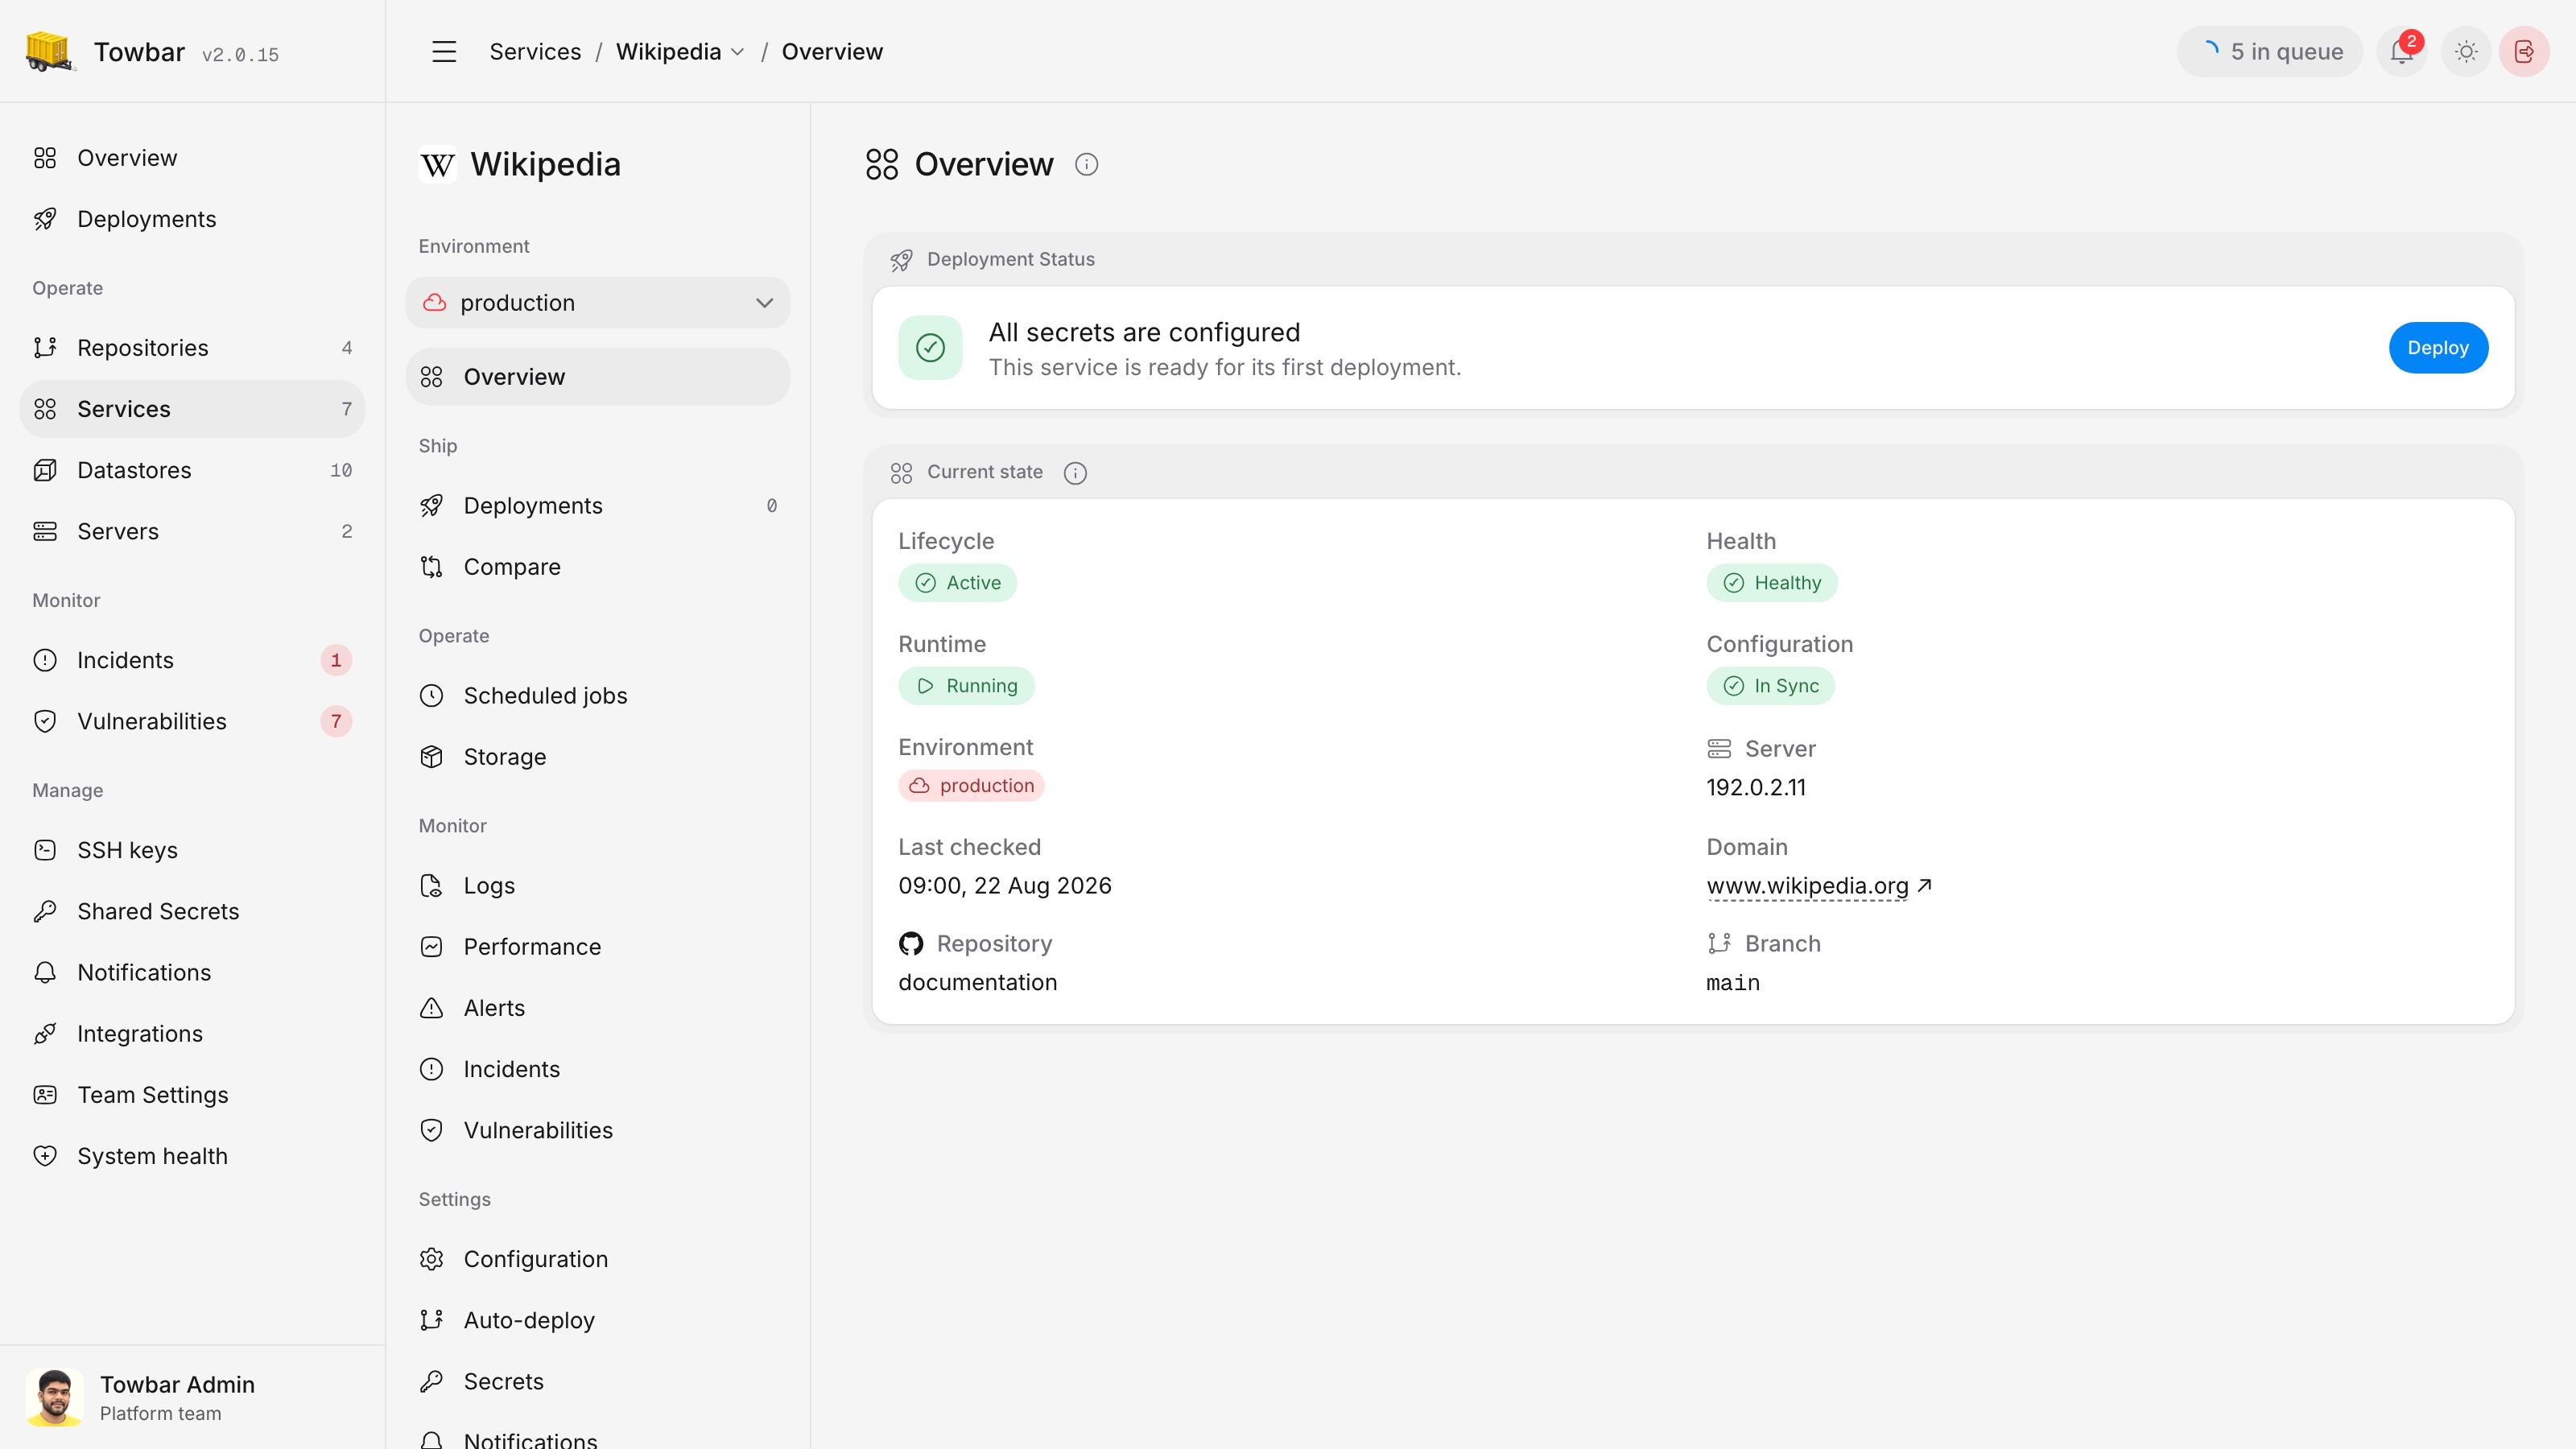Click the main branch value
This screenshot has height=1449, width=2576.
click(x=1733, y=984)
